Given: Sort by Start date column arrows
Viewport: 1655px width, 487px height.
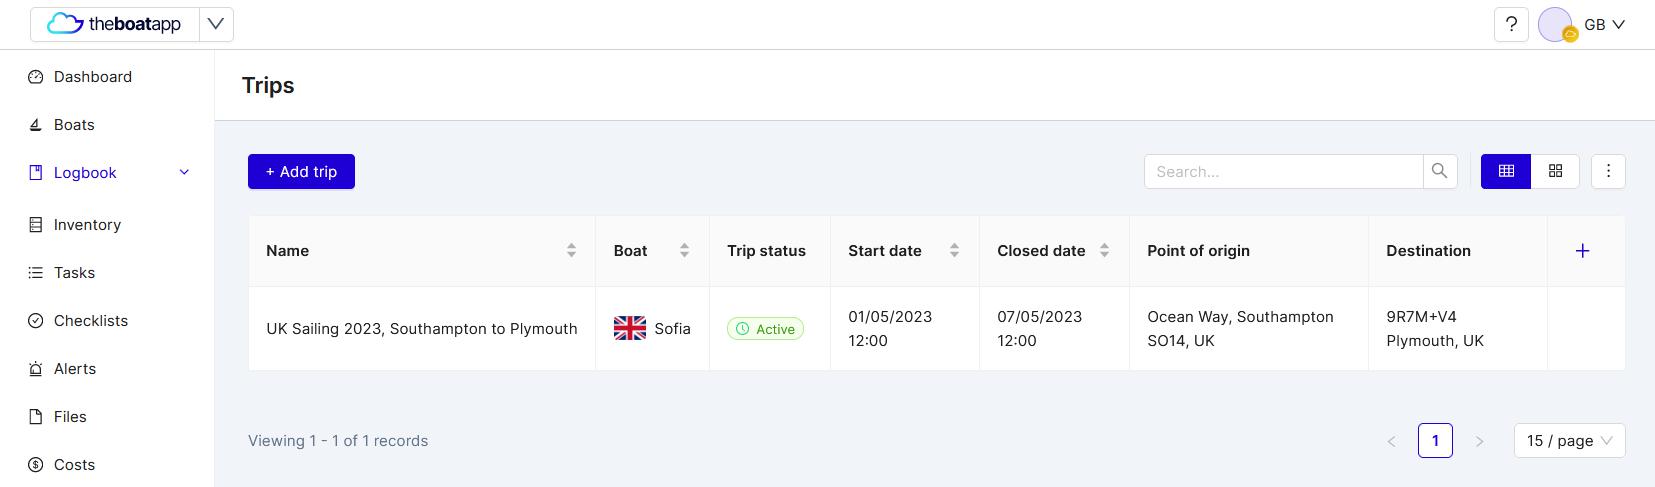Looking at the screenshot, I should coord(954,251).
